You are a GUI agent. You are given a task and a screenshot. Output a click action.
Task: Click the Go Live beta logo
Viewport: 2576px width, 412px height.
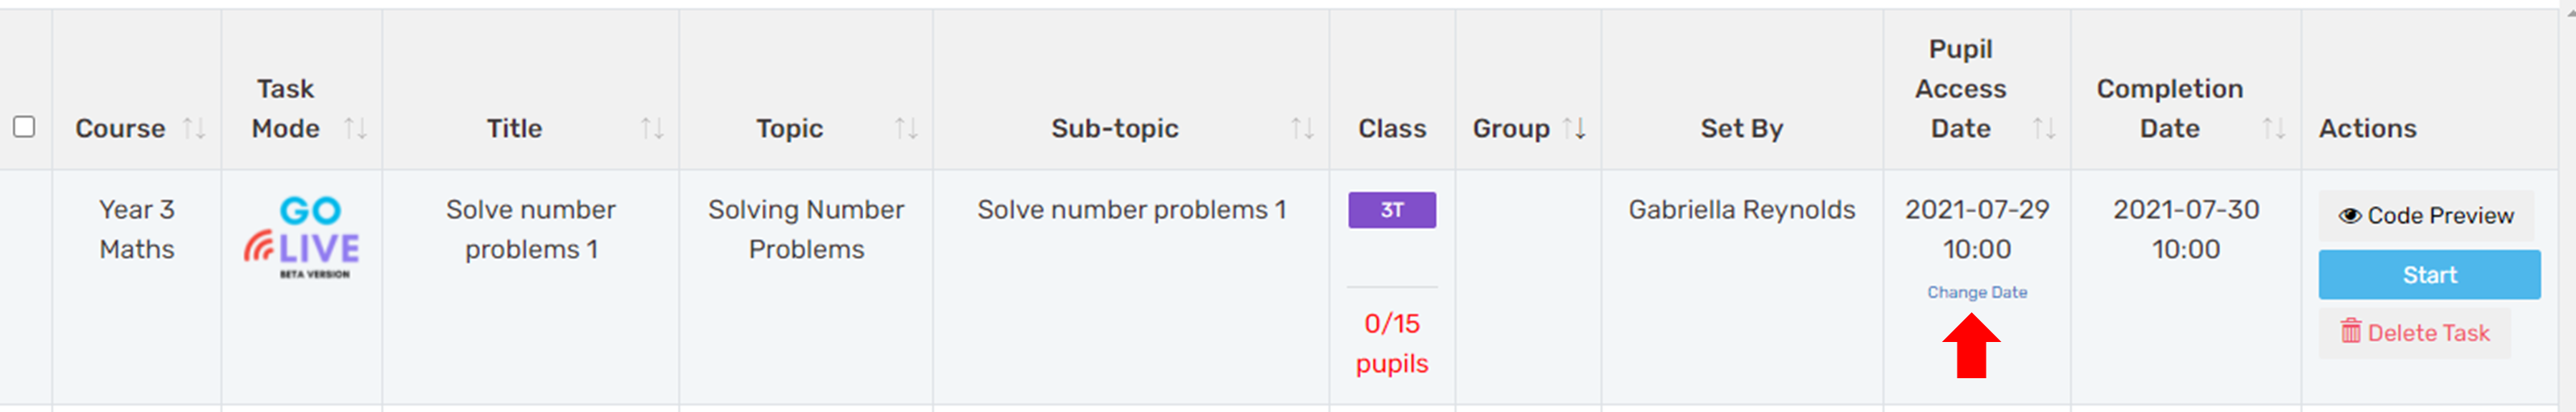[x=301, y=238]
